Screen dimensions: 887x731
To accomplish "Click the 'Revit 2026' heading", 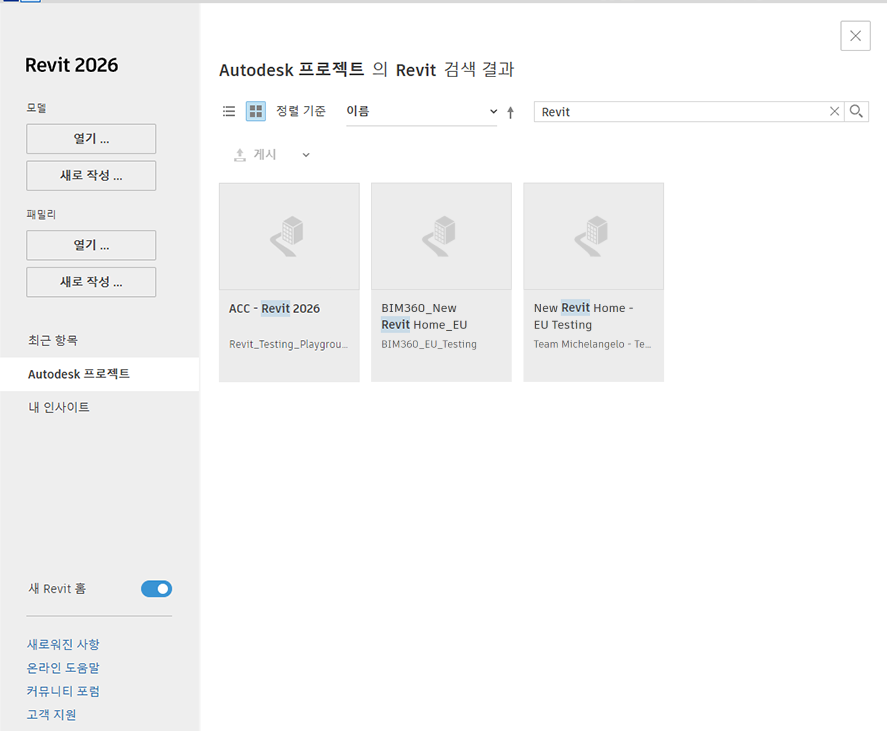I will [72, 65].
